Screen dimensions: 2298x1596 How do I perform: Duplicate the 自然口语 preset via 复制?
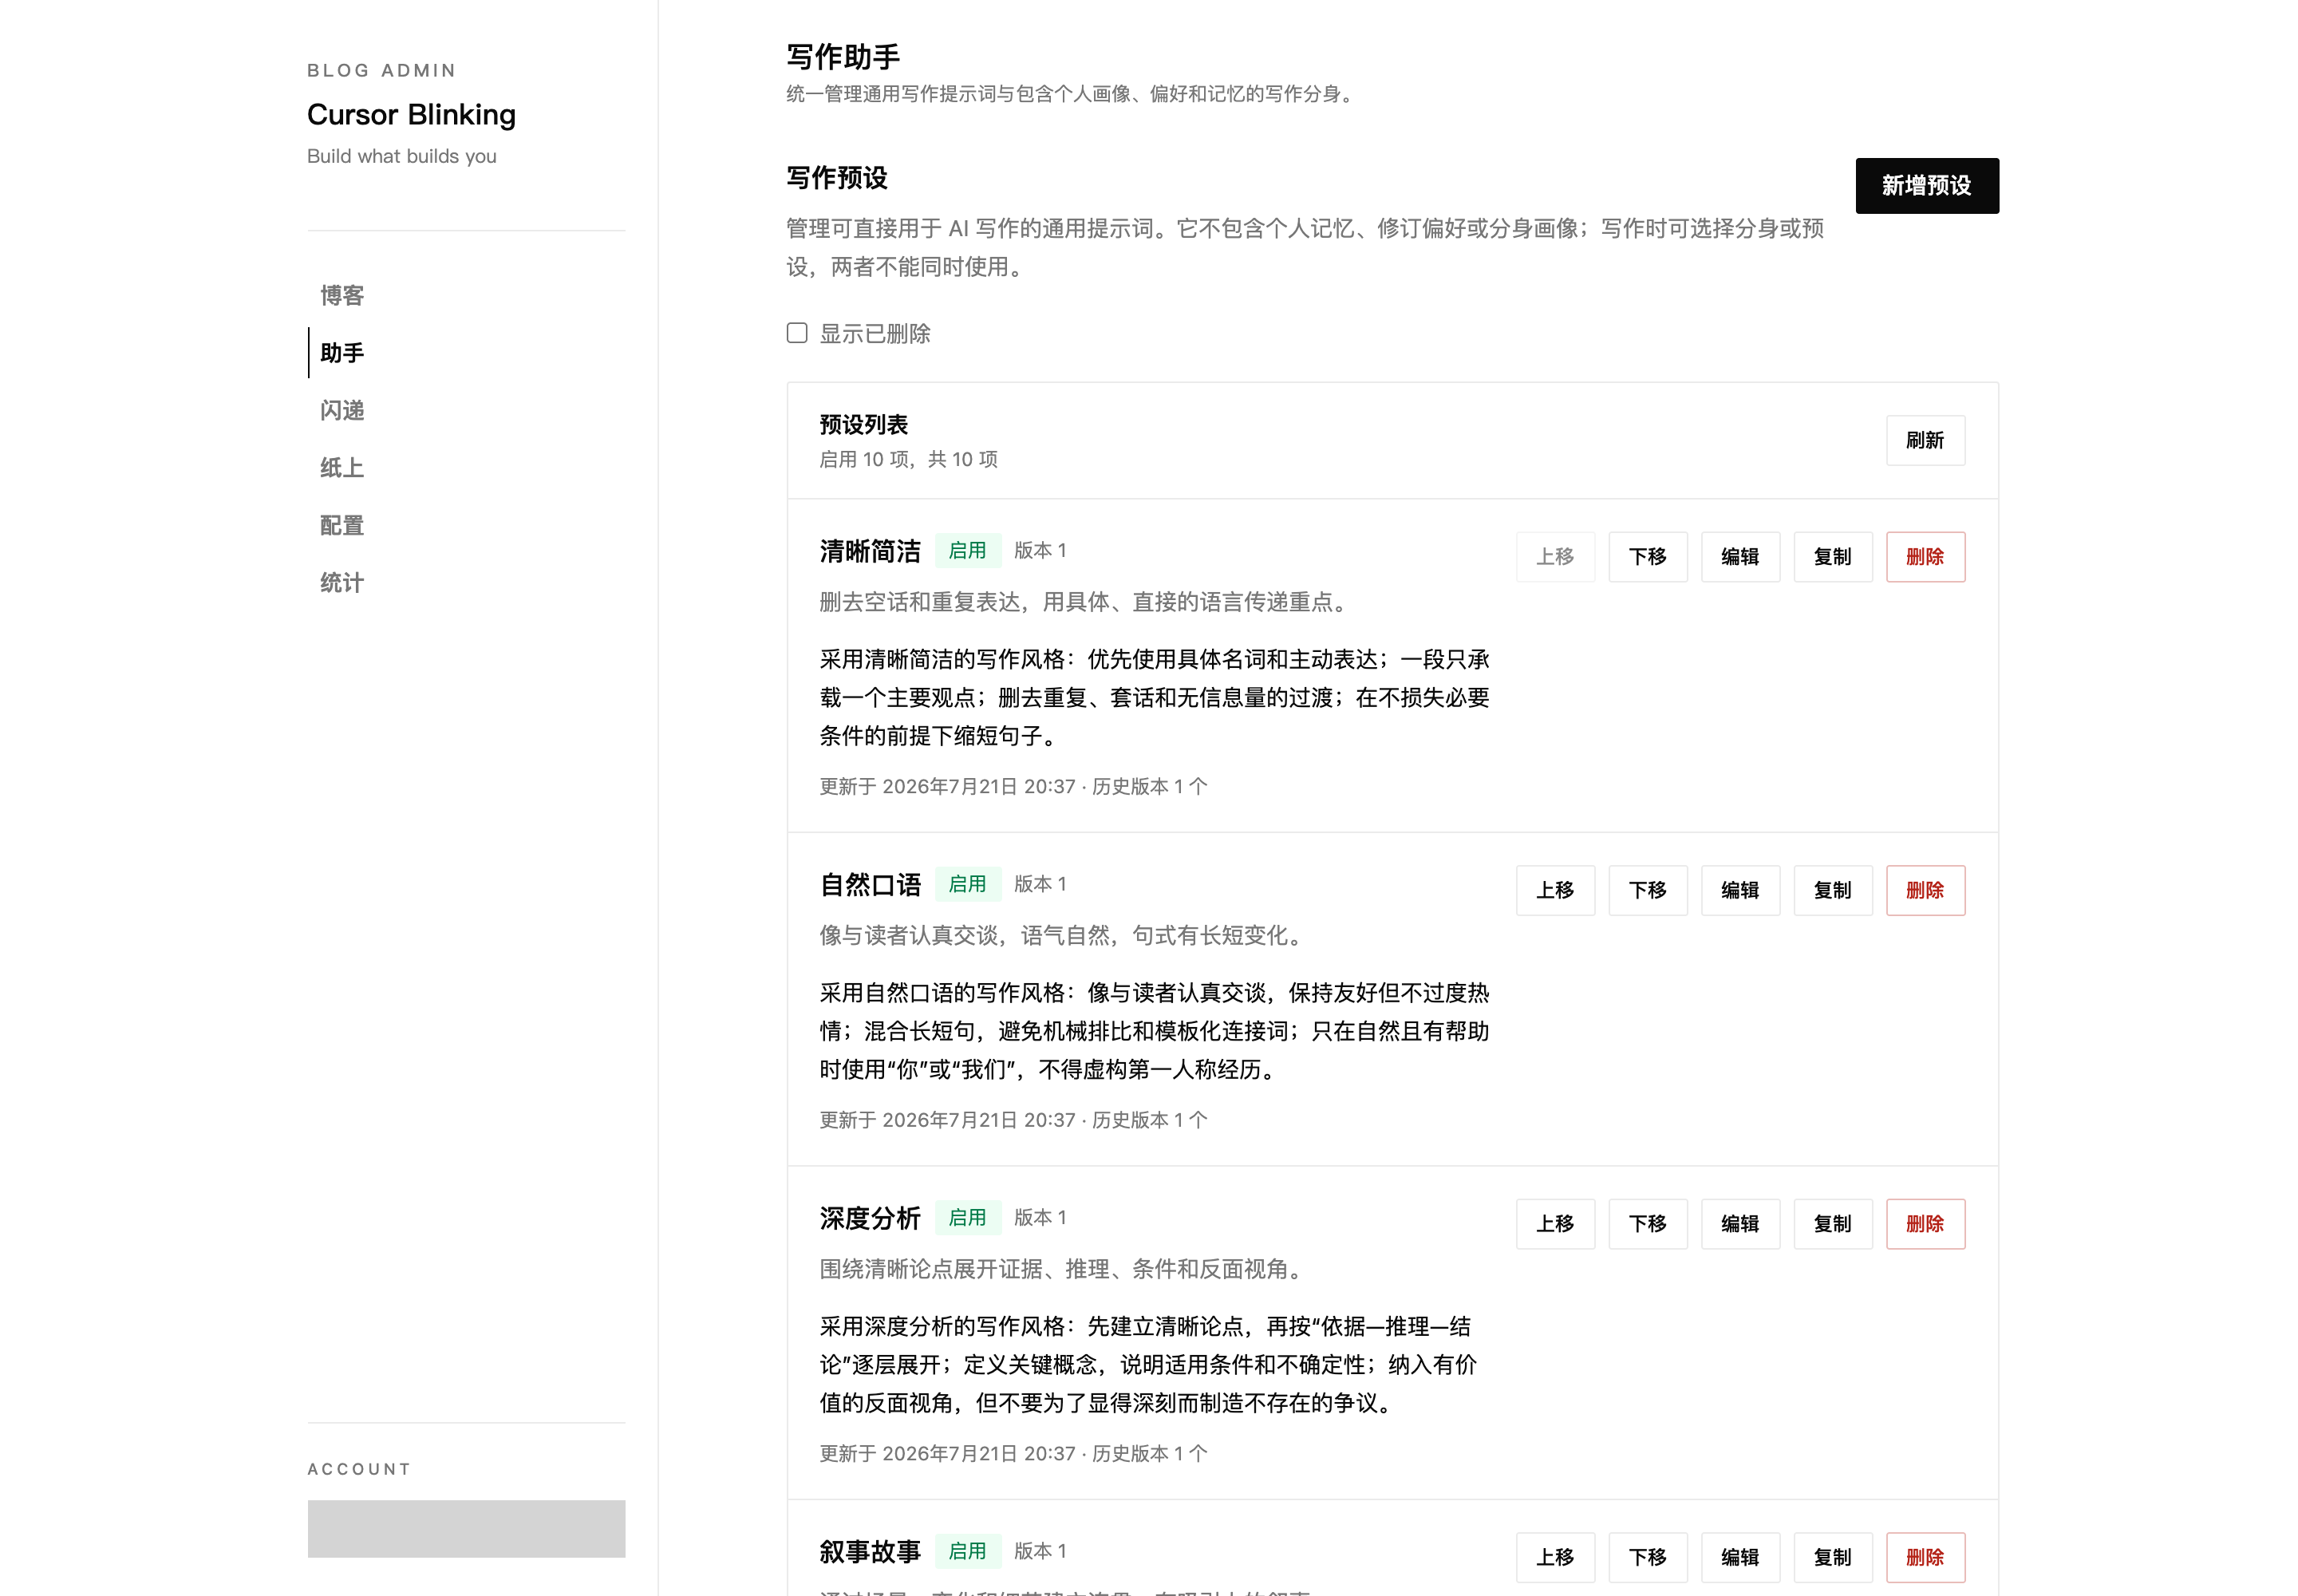[x=1833, y=890]
